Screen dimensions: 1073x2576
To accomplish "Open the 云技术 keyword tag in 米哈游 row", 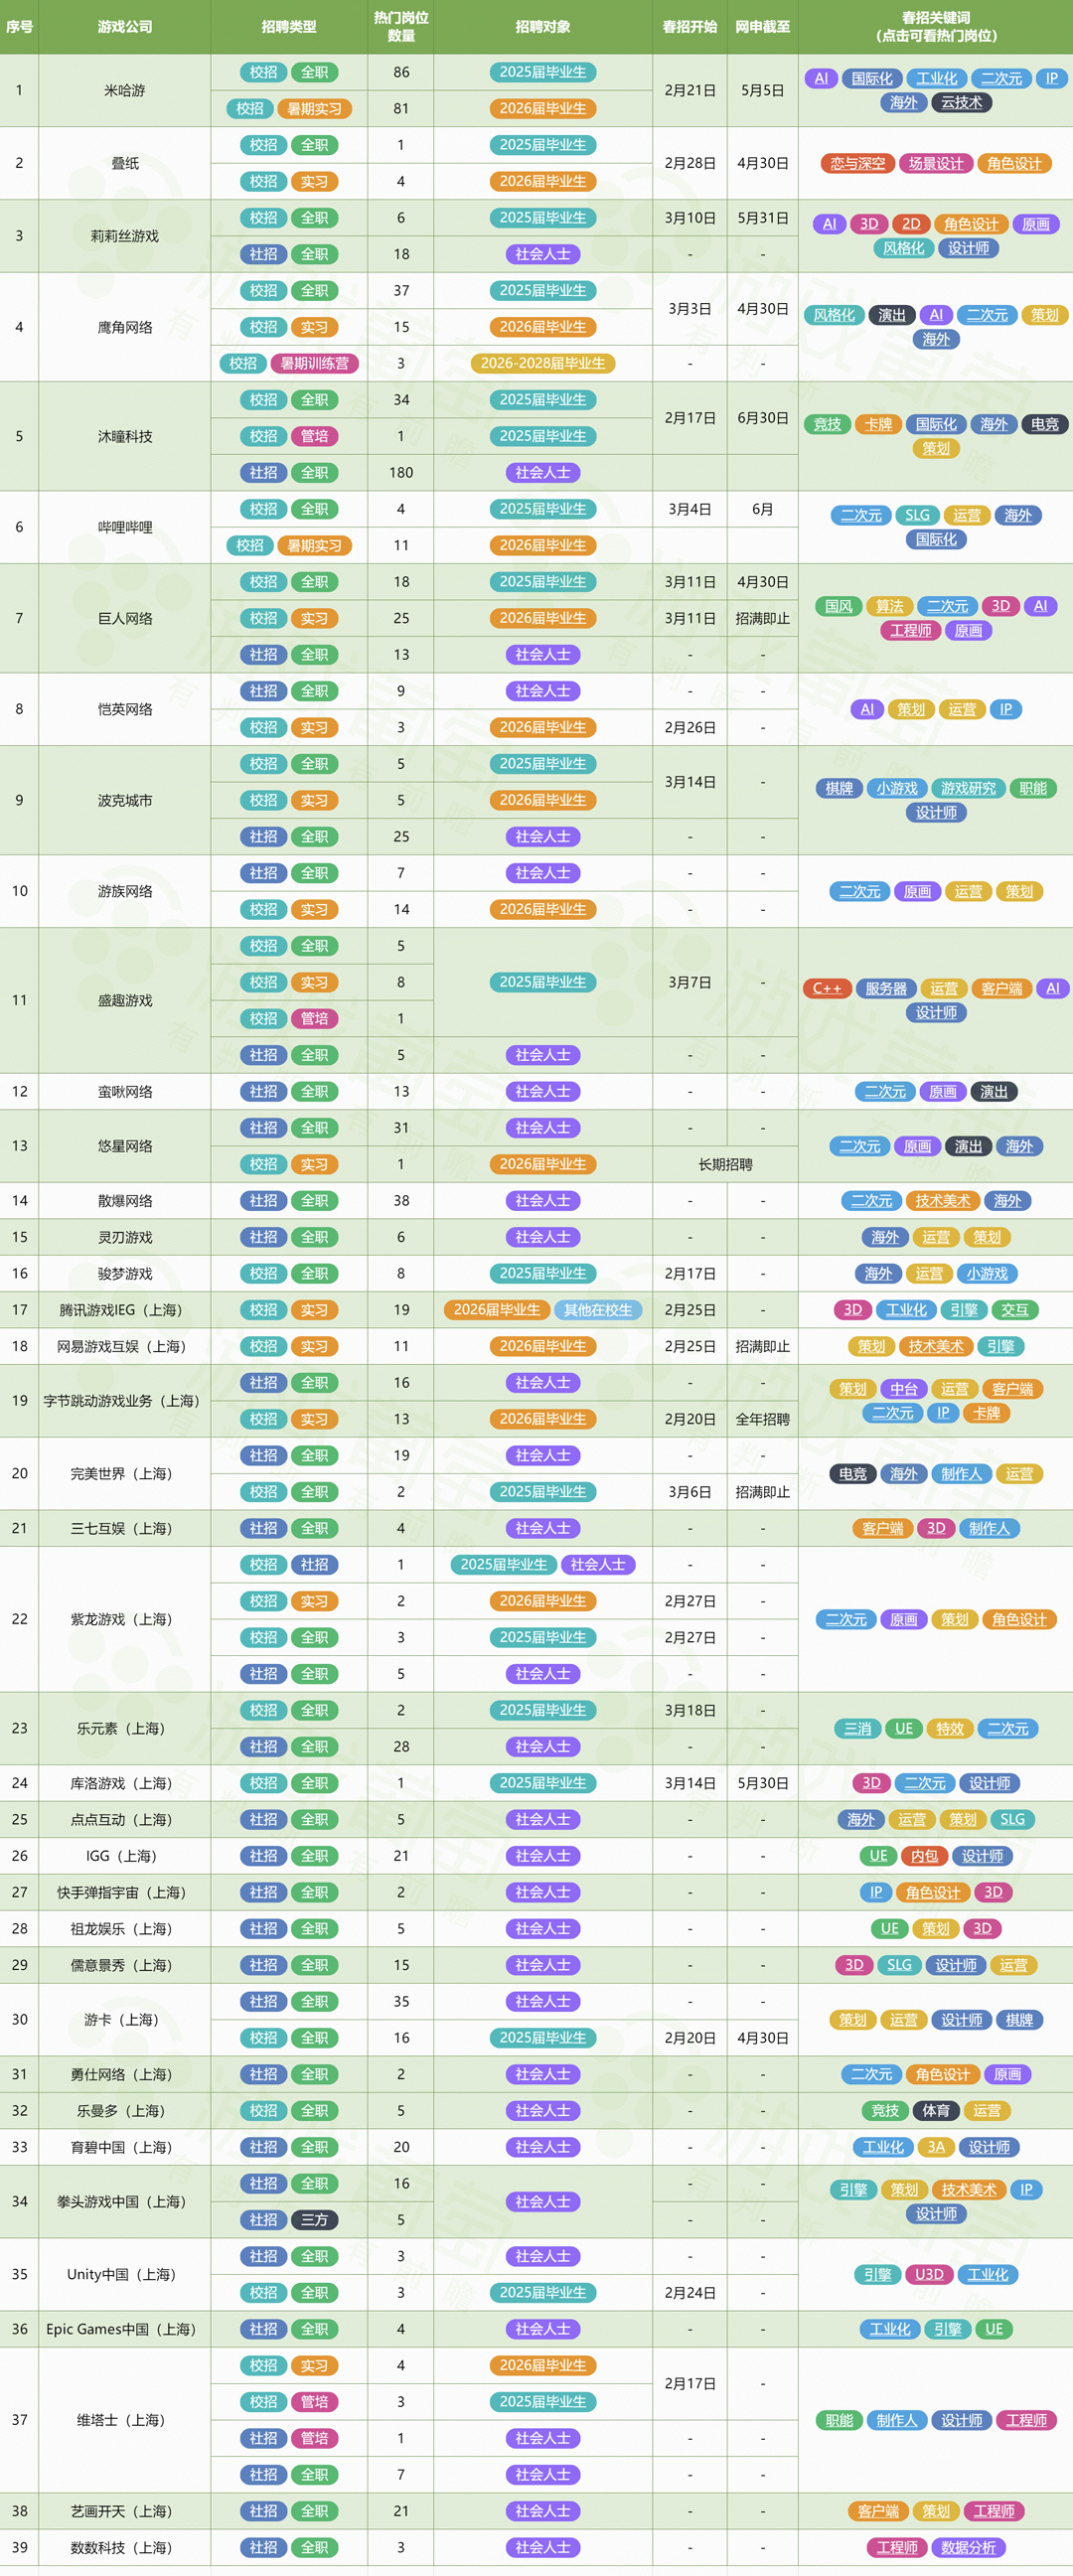I will point(962,102).
